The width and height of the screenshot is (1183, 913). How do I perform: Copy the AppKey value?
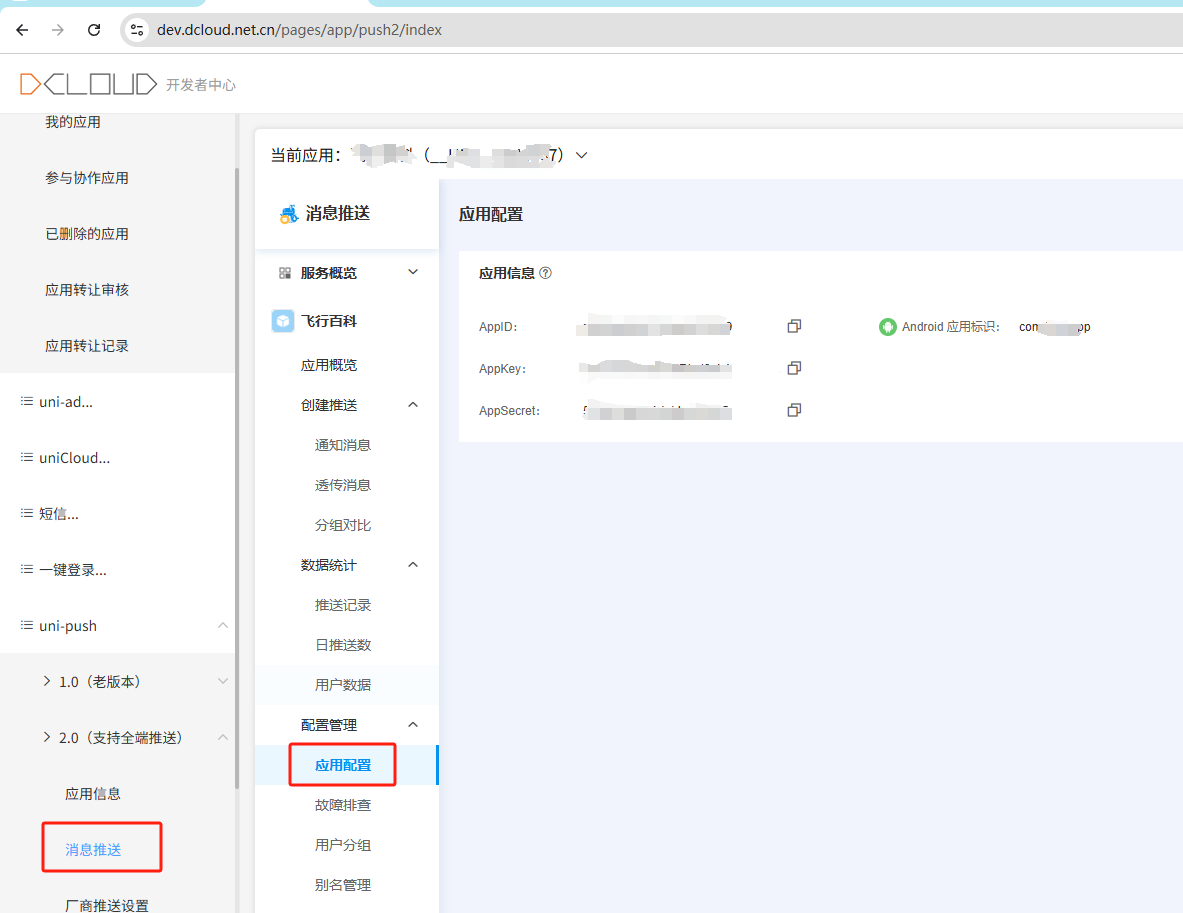coord(794,368)
